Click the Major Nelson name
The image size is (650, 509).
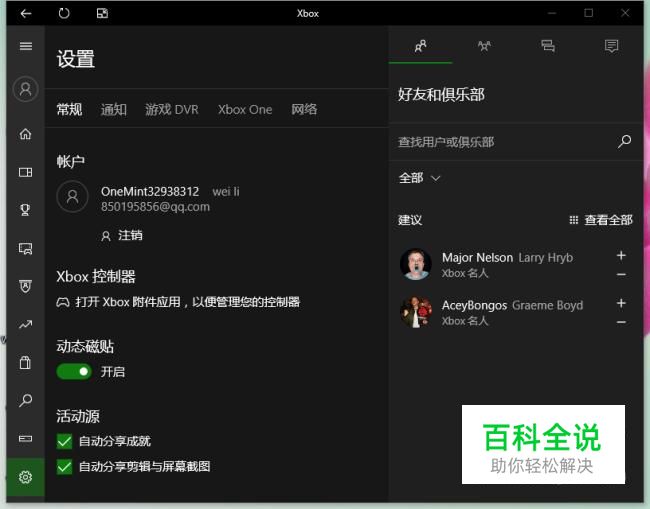coord(478,257)
